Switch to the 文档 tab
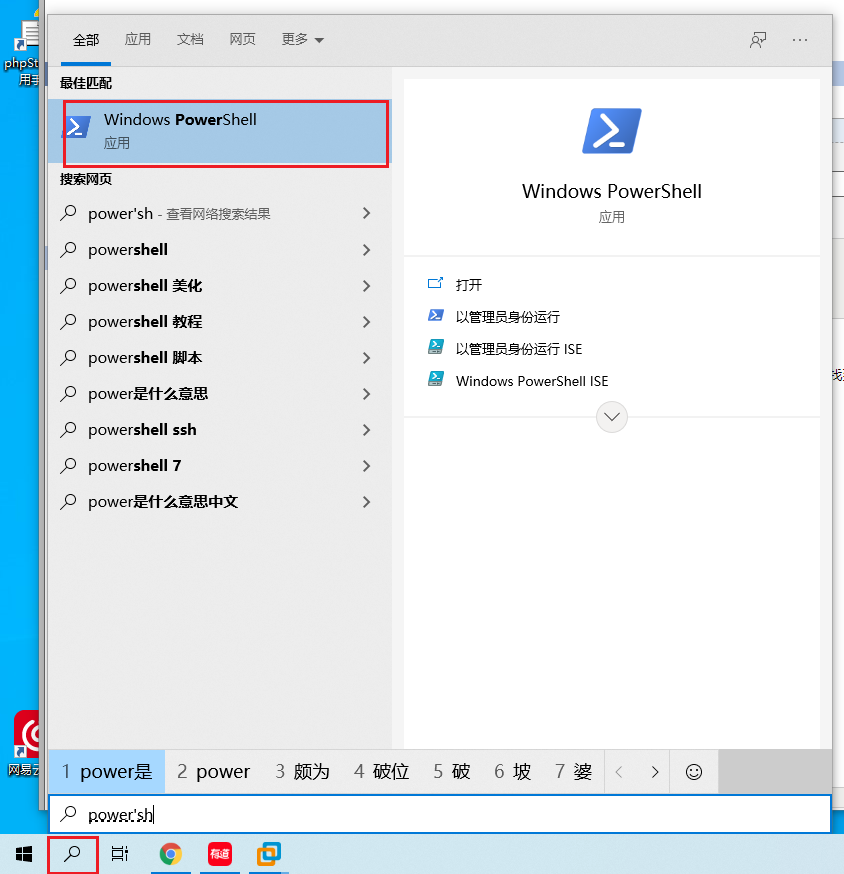This screenshot has width=844, height=874. (190, 39)
